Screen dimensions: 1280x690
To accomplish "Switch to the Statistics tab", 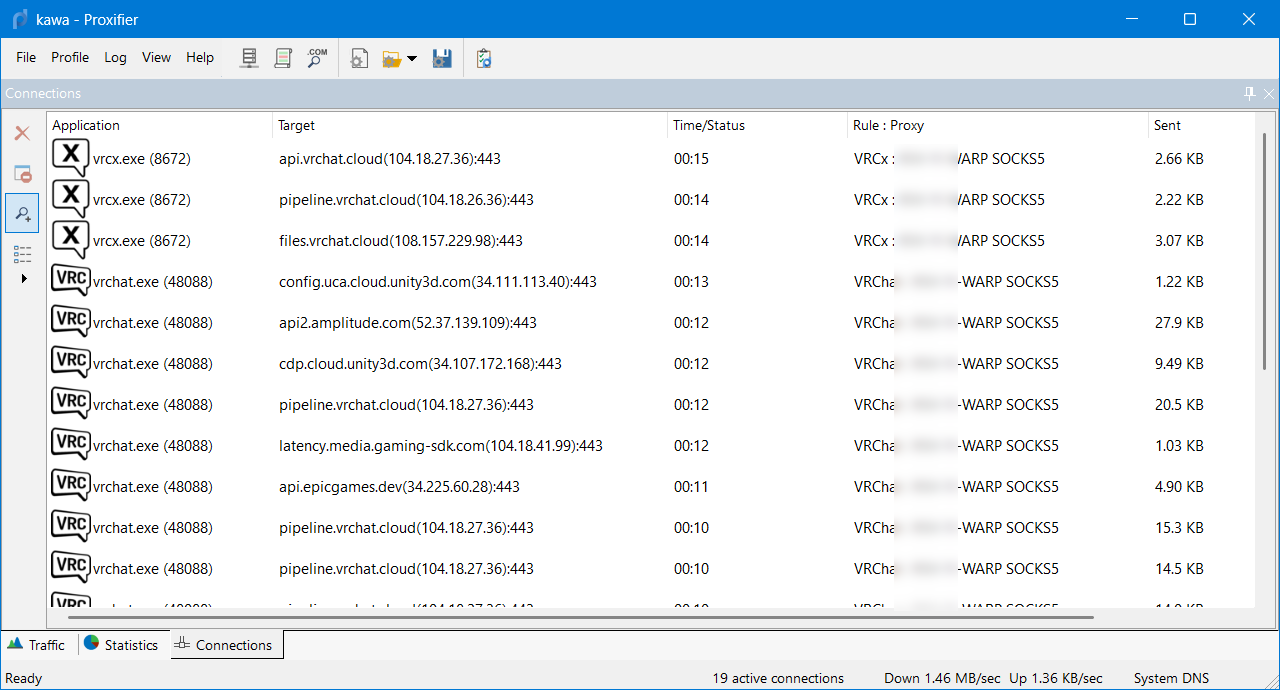I will pyautogui.click(x=121, y=645).
